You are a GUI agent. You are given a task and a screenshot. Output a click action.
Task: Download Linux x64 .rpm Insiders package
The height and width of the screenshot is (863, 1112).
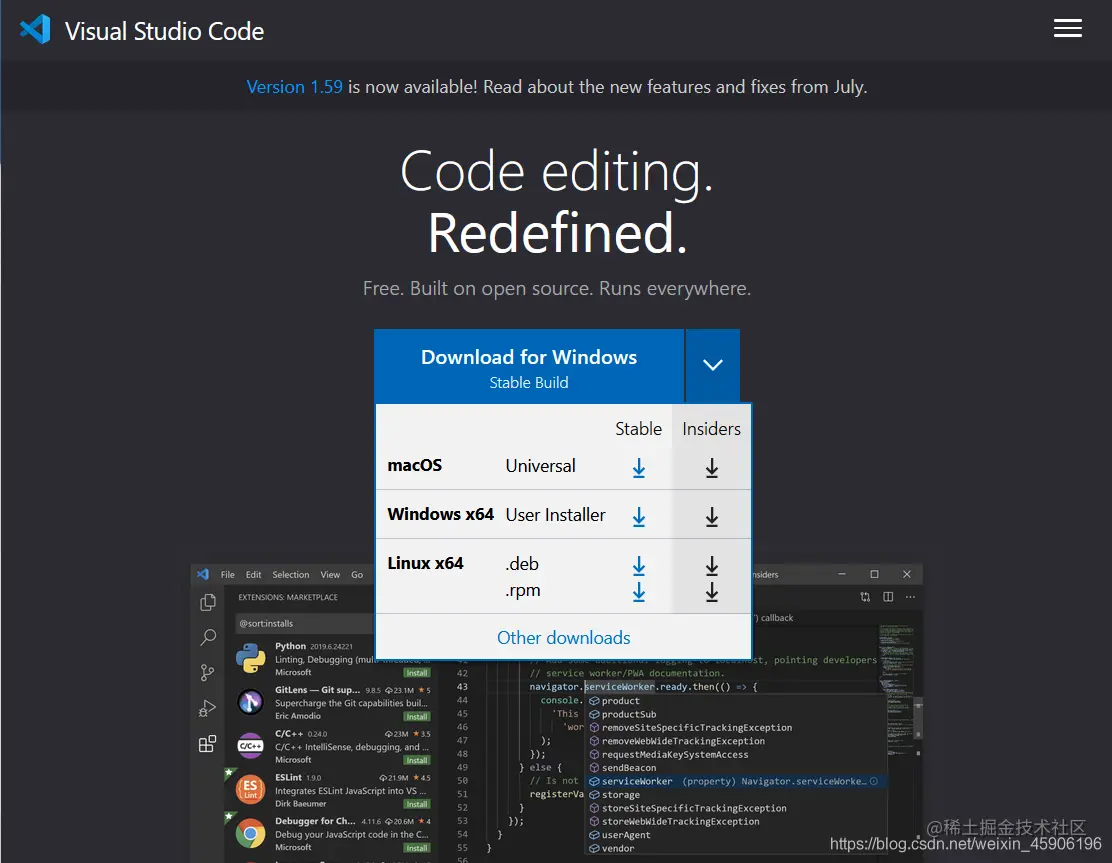point(711,591)
